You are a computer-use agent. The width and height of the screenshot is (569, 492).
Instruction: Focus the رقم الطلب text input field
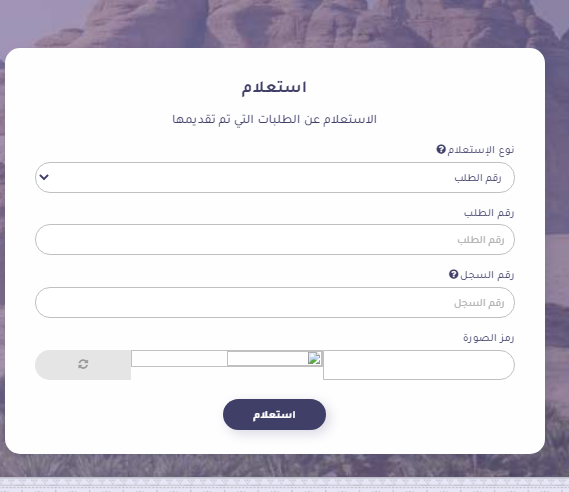tap(275, 239)
